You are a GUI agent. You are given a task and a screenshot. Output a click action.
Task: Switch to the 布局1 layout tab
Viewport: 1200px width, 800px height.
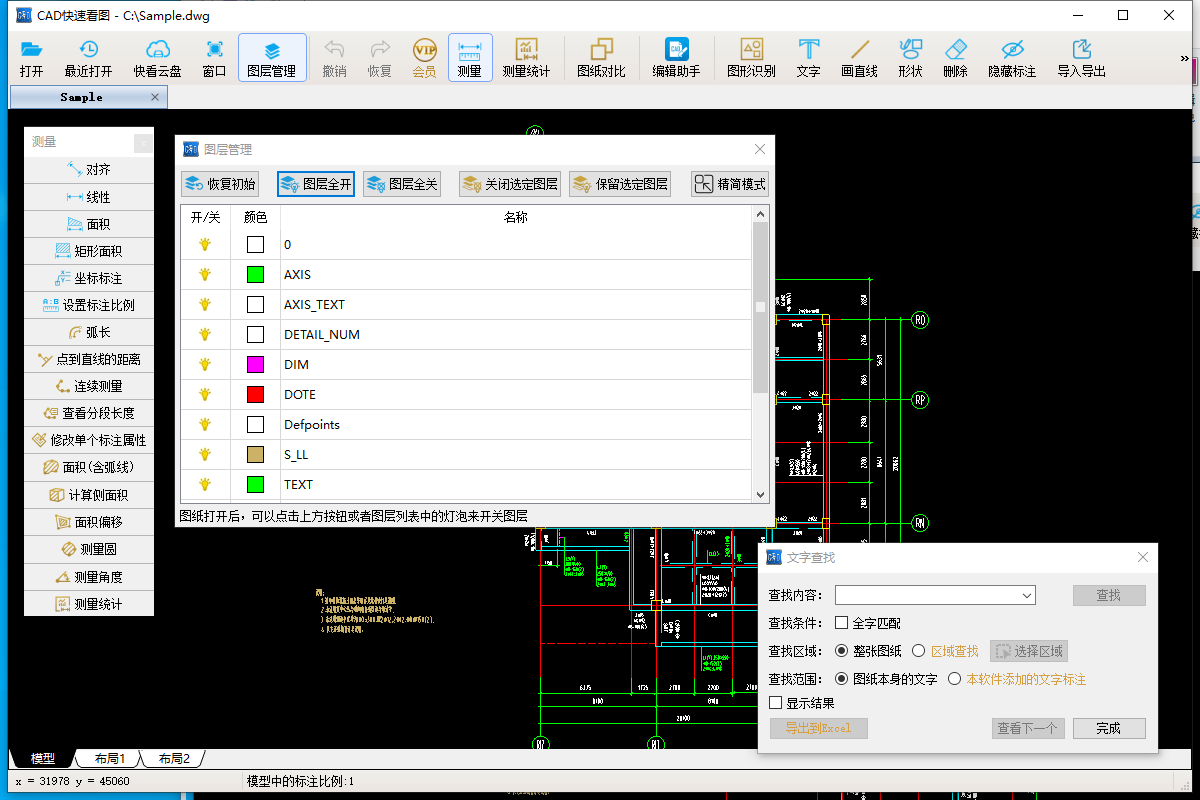110,759
